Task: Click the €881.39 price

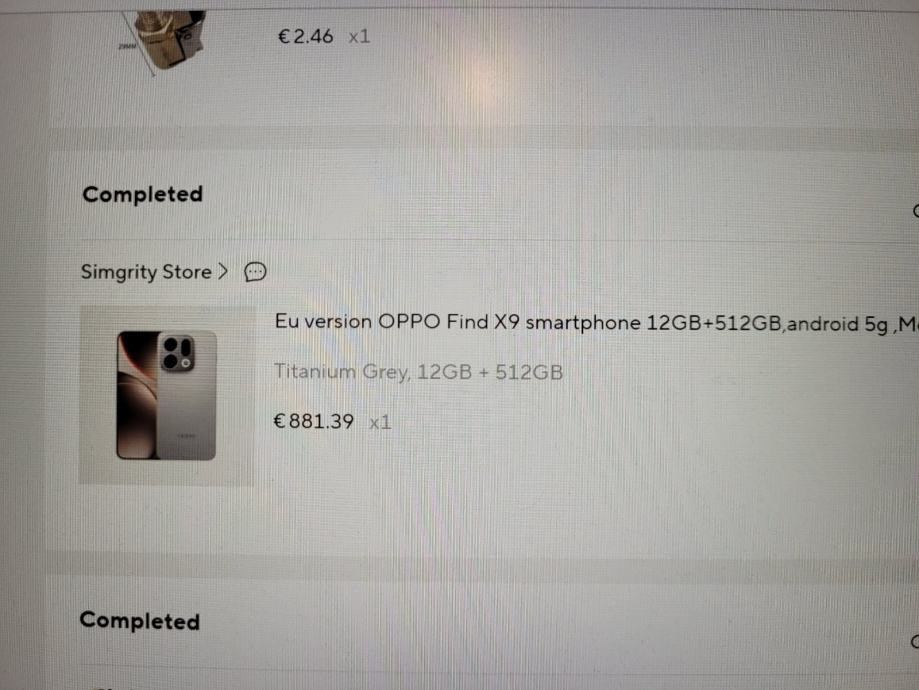Action: (x=314, y=422)
